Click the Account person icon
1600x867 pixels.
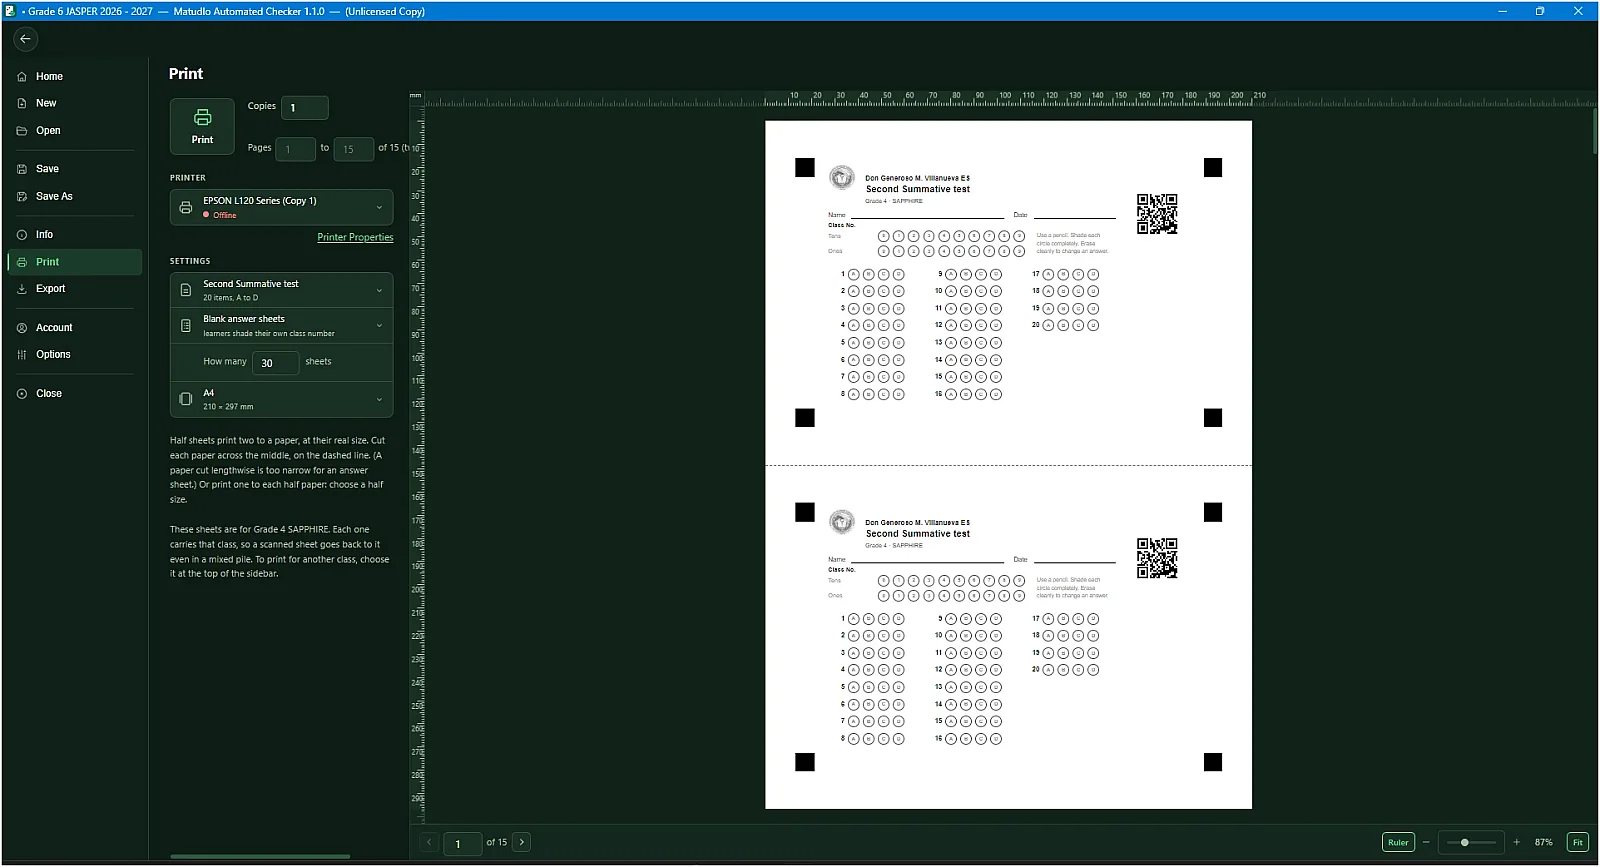(22, 328)
